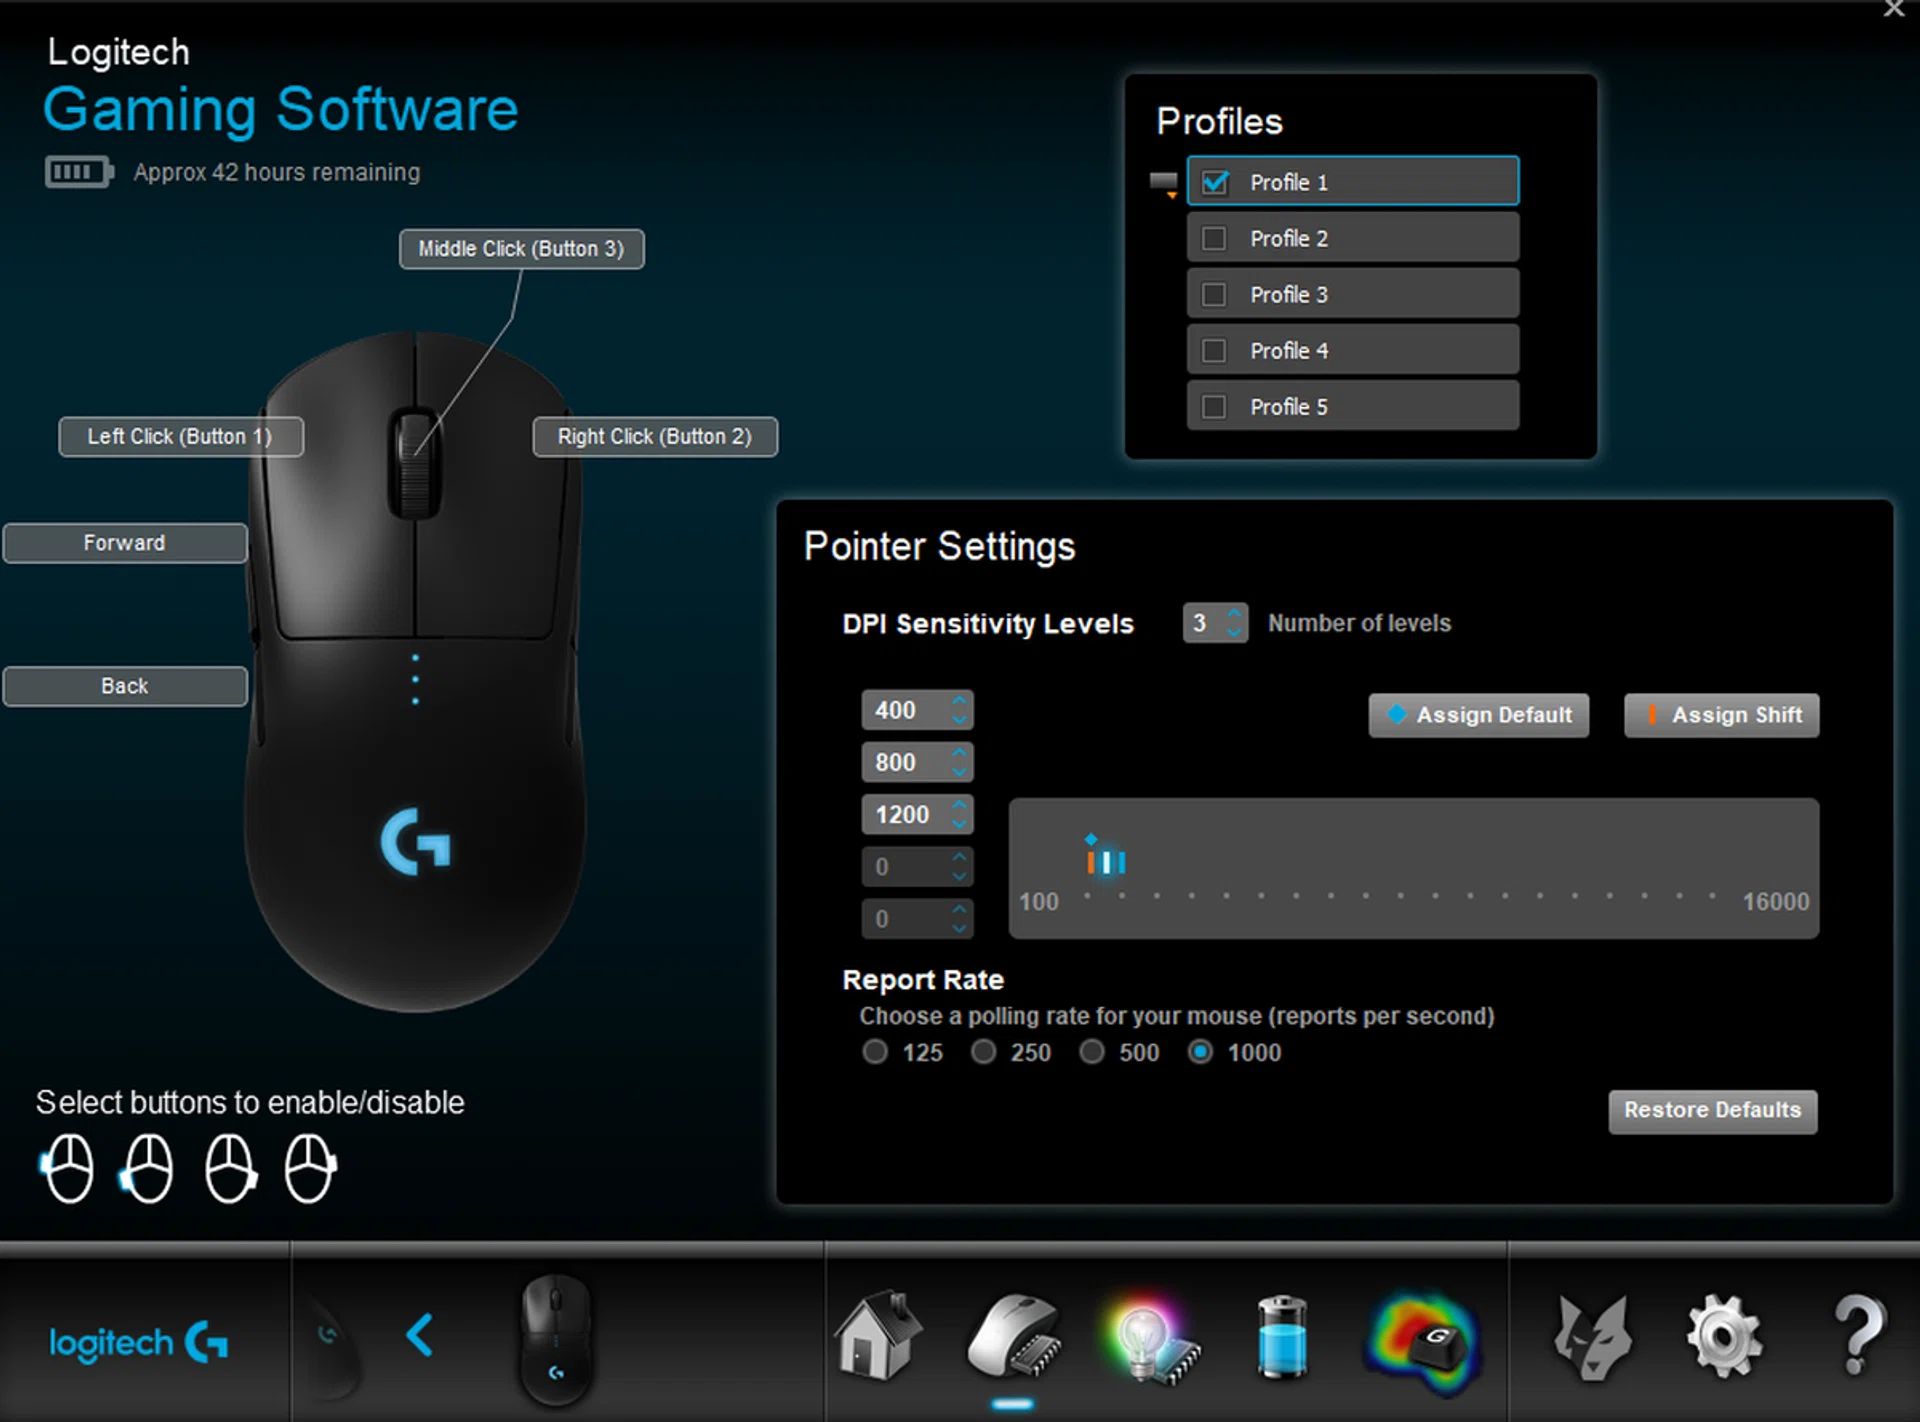Click the wolf head game integration icon

(x=1592, y=1338)
